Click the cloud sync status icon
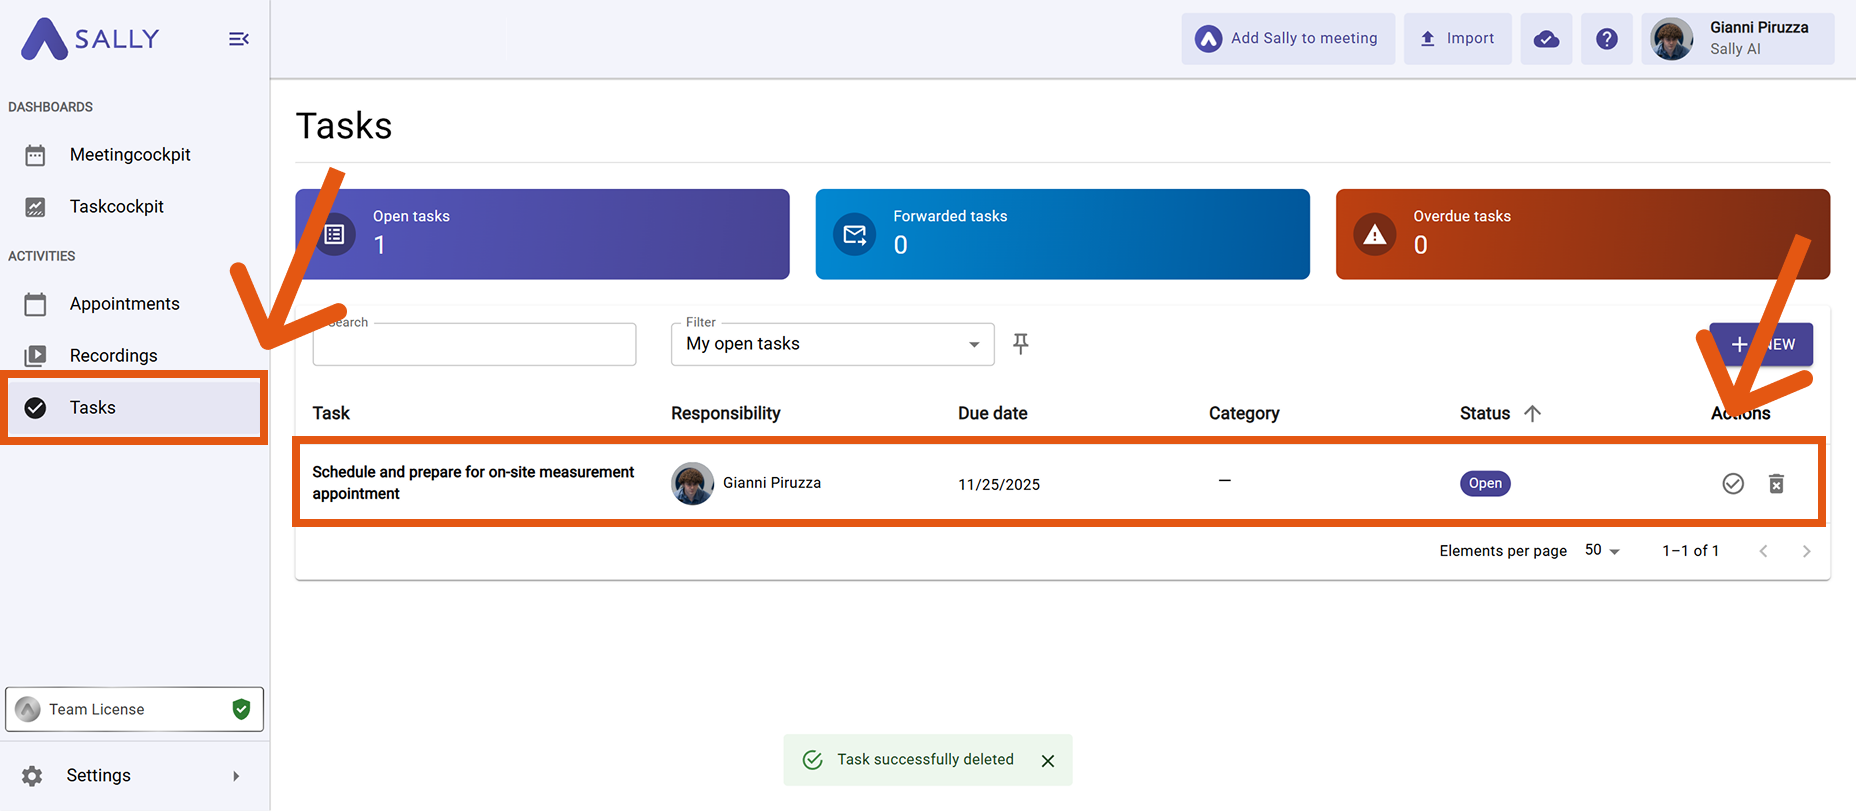The height and width of the screenshot is (811, 1856). pyautogui.click(x=1546, y=39)
